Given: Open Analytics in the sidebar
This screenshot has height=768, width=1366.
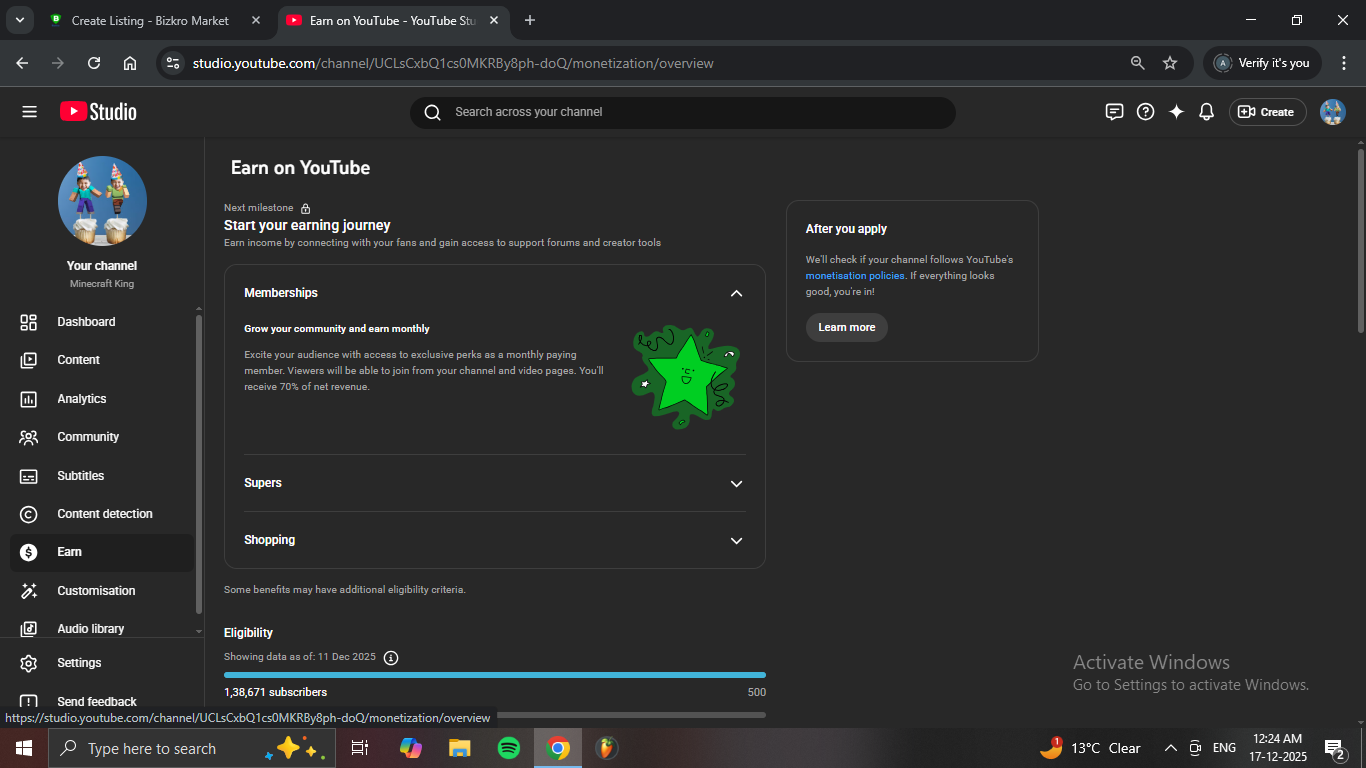Looking at the screenshot, I should [x=82, y=399].
